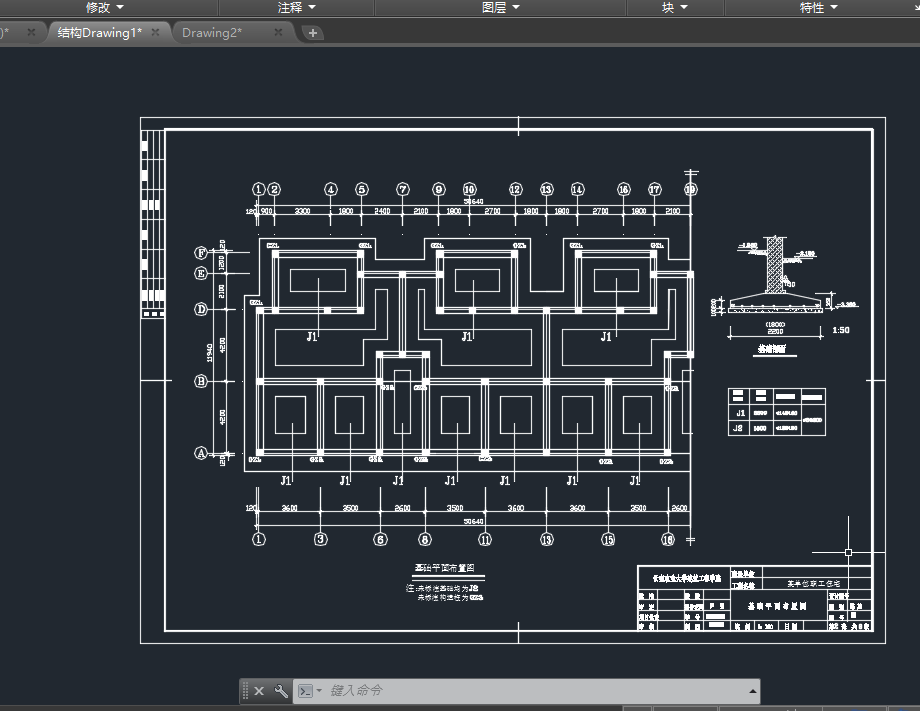Expand the 块 ribbon panel
Image resolution: width=920 pixels, height=711 pixels.
tap(675, 7)
